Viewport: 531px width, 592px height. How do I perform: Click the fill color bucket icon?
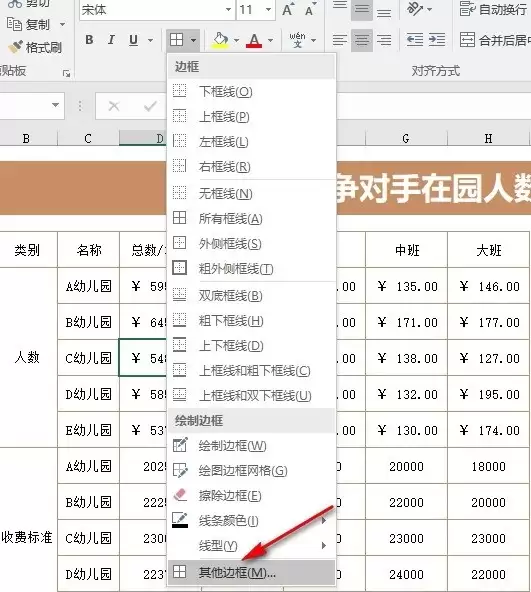221,40
